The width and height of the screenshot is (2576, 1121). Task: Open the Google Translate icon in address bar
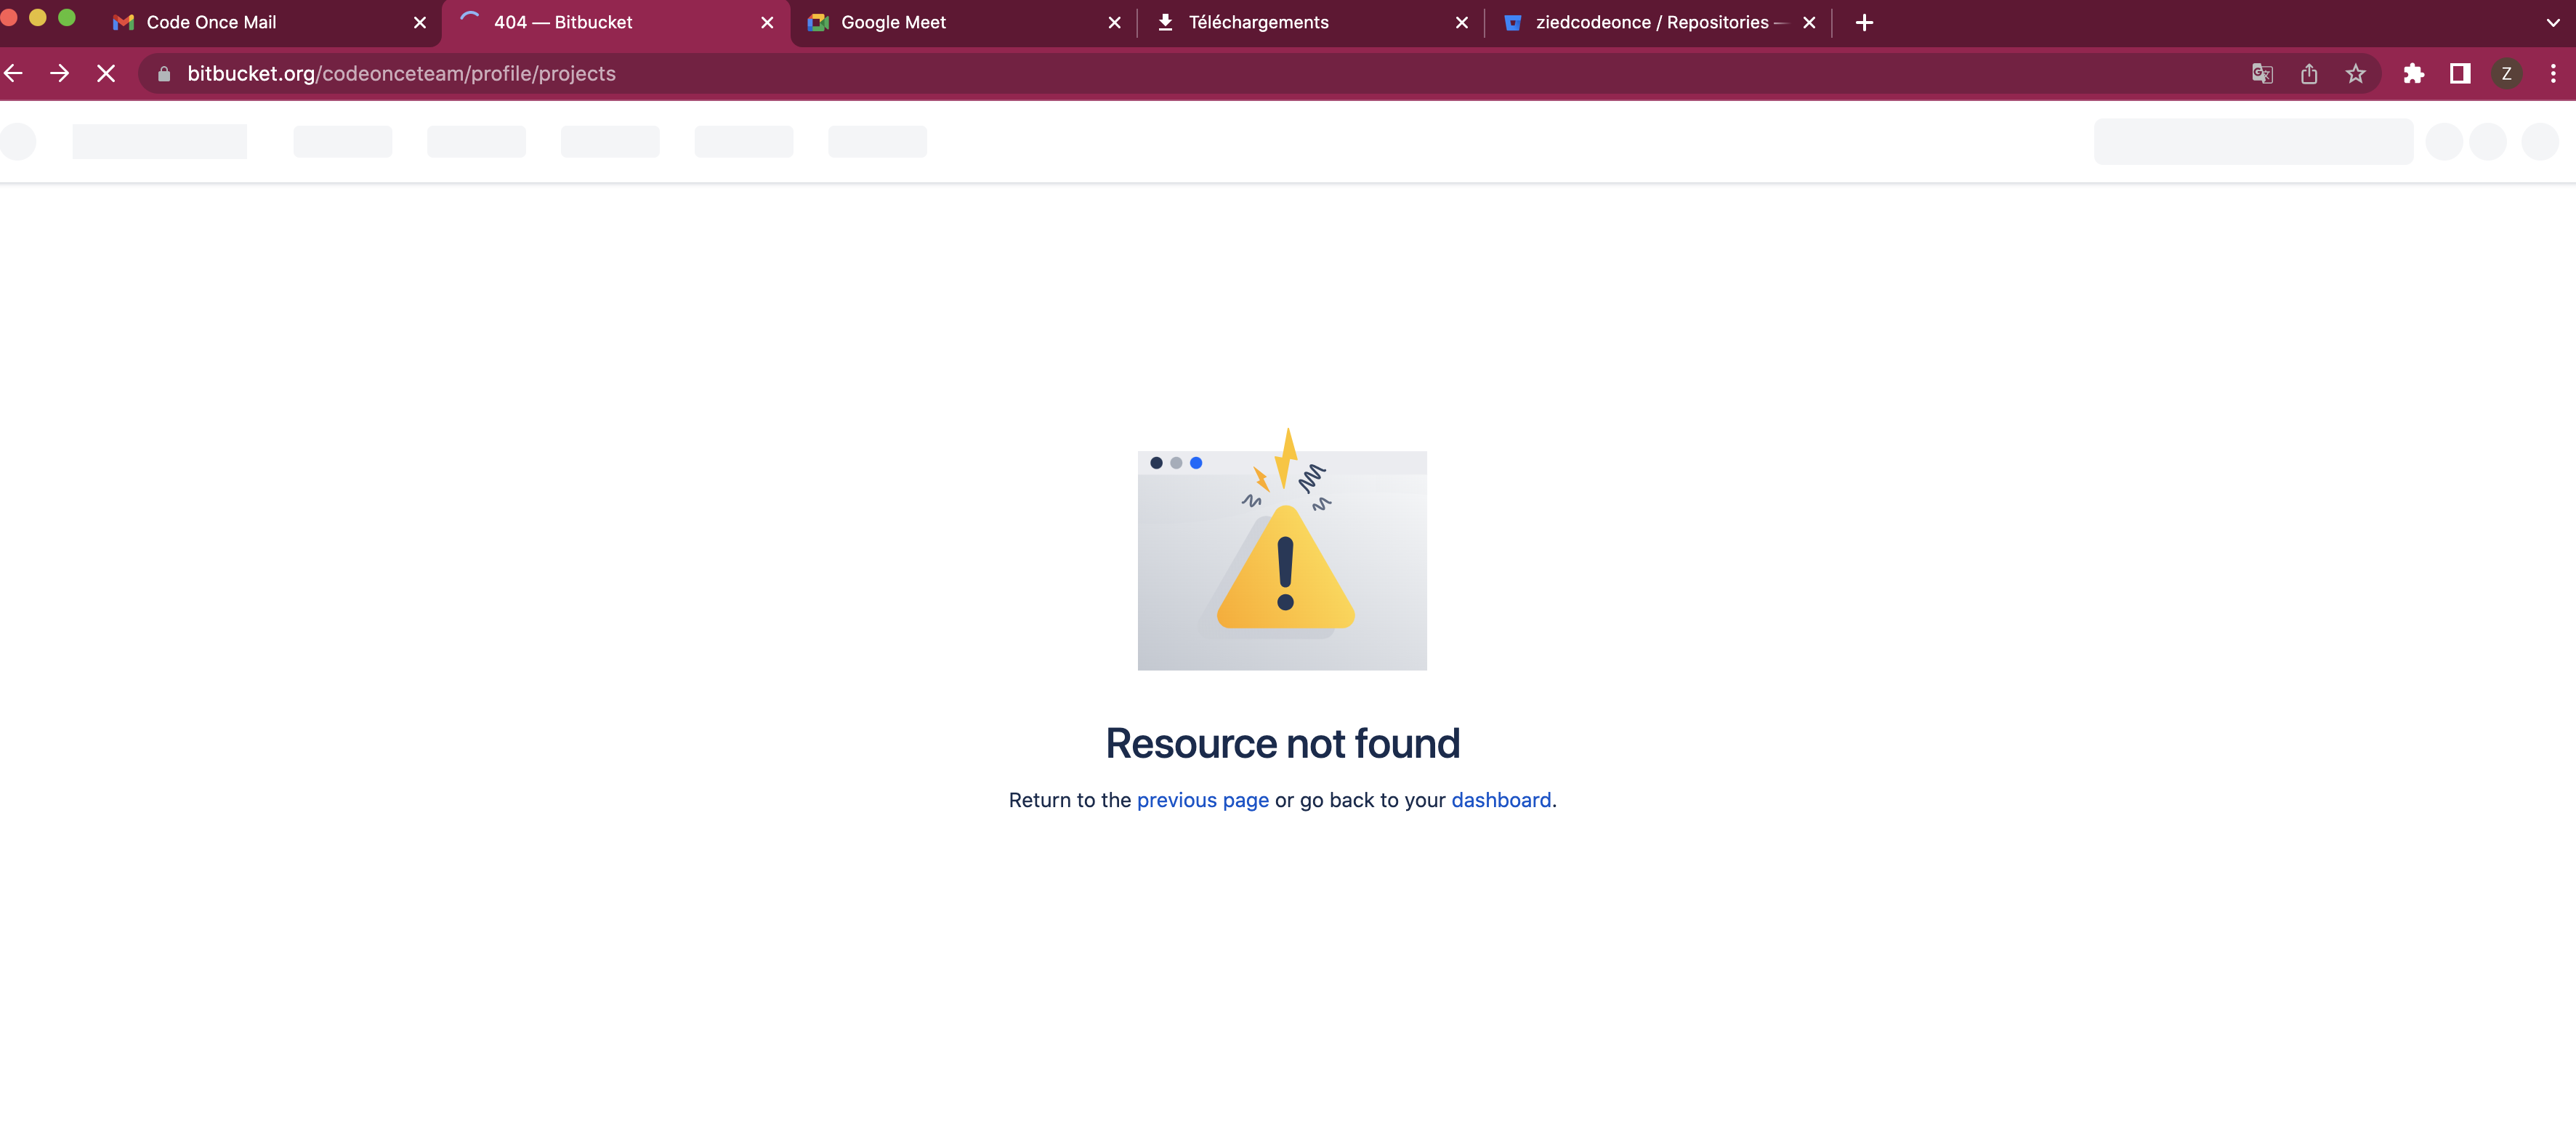pyautogui.click(x=2262, y=73)
